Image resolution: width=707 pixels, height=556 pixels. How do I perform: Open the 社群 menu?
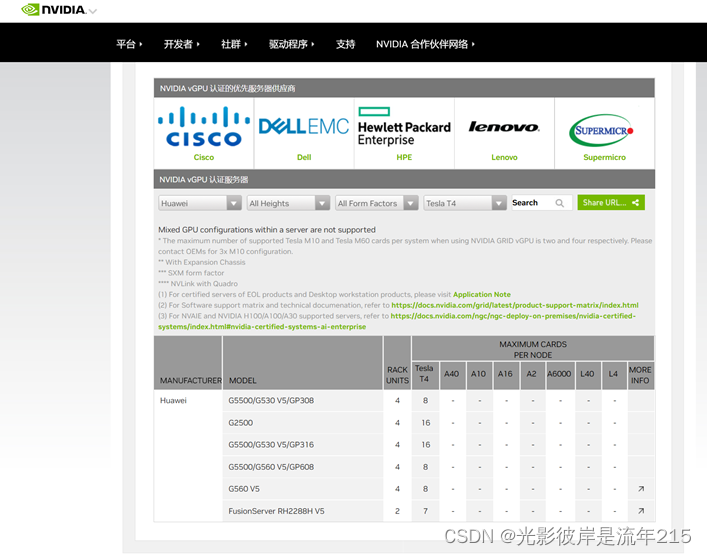click(x=234, y=44)
